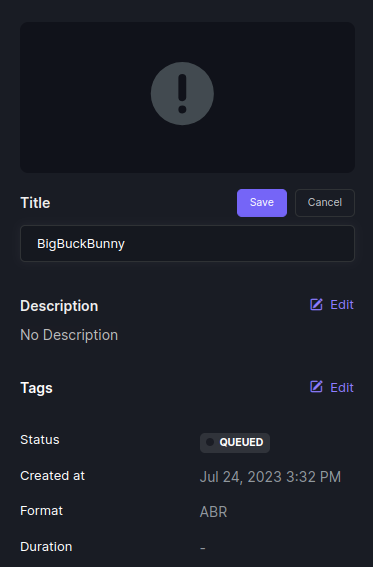Click the pencil icon beside Description
This screenshot has height=567, width=373.
click(316, 304)
